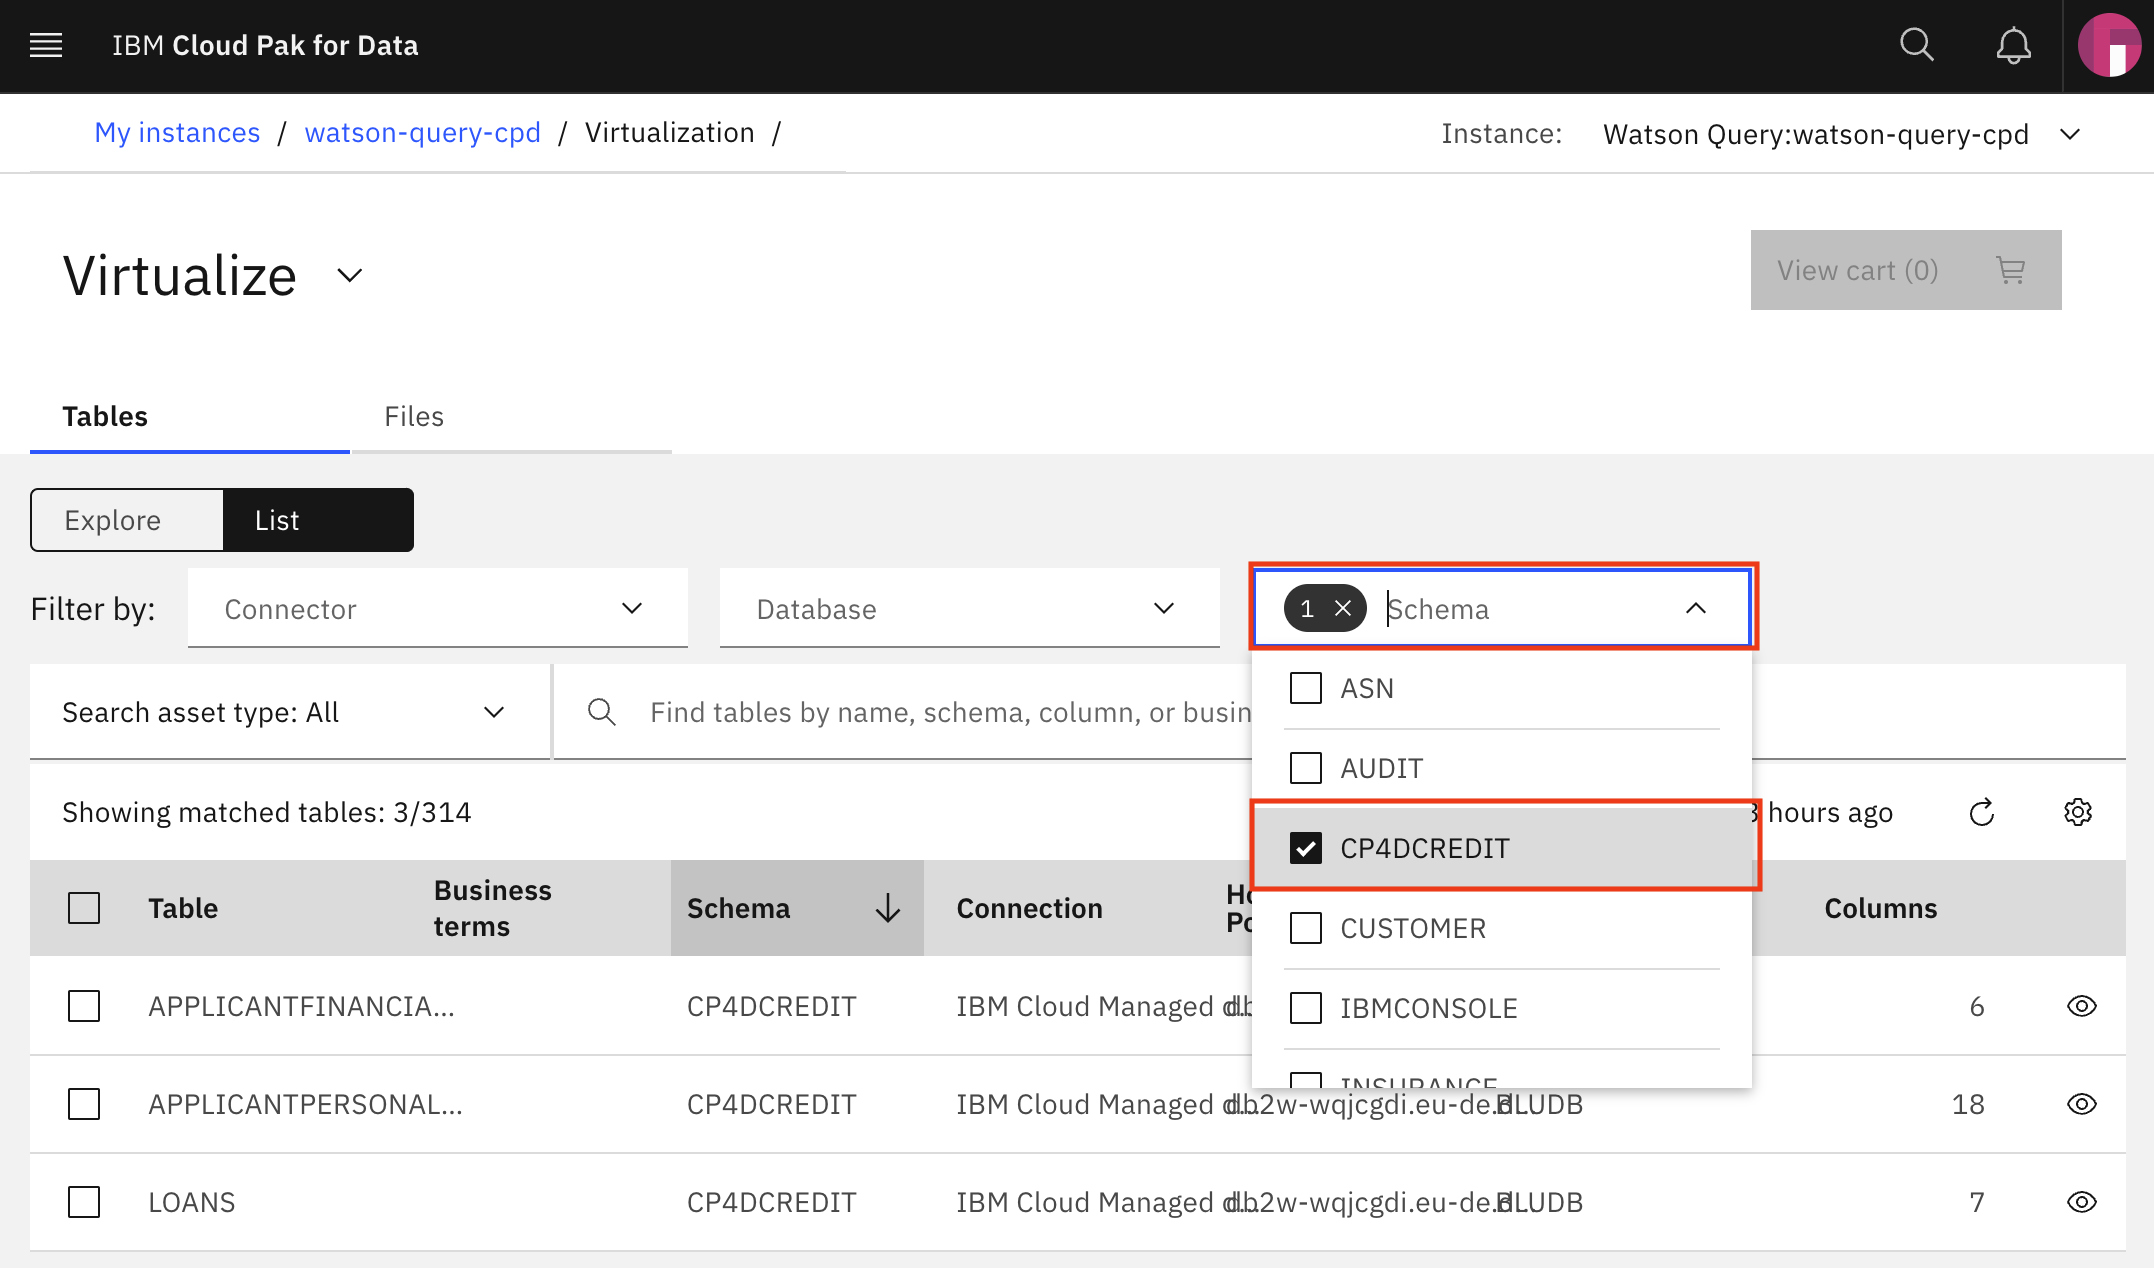This screenshot has height=1268, width=2154.
Task: Click the Virtualization breadcrumb text
Action: point(669,133)
